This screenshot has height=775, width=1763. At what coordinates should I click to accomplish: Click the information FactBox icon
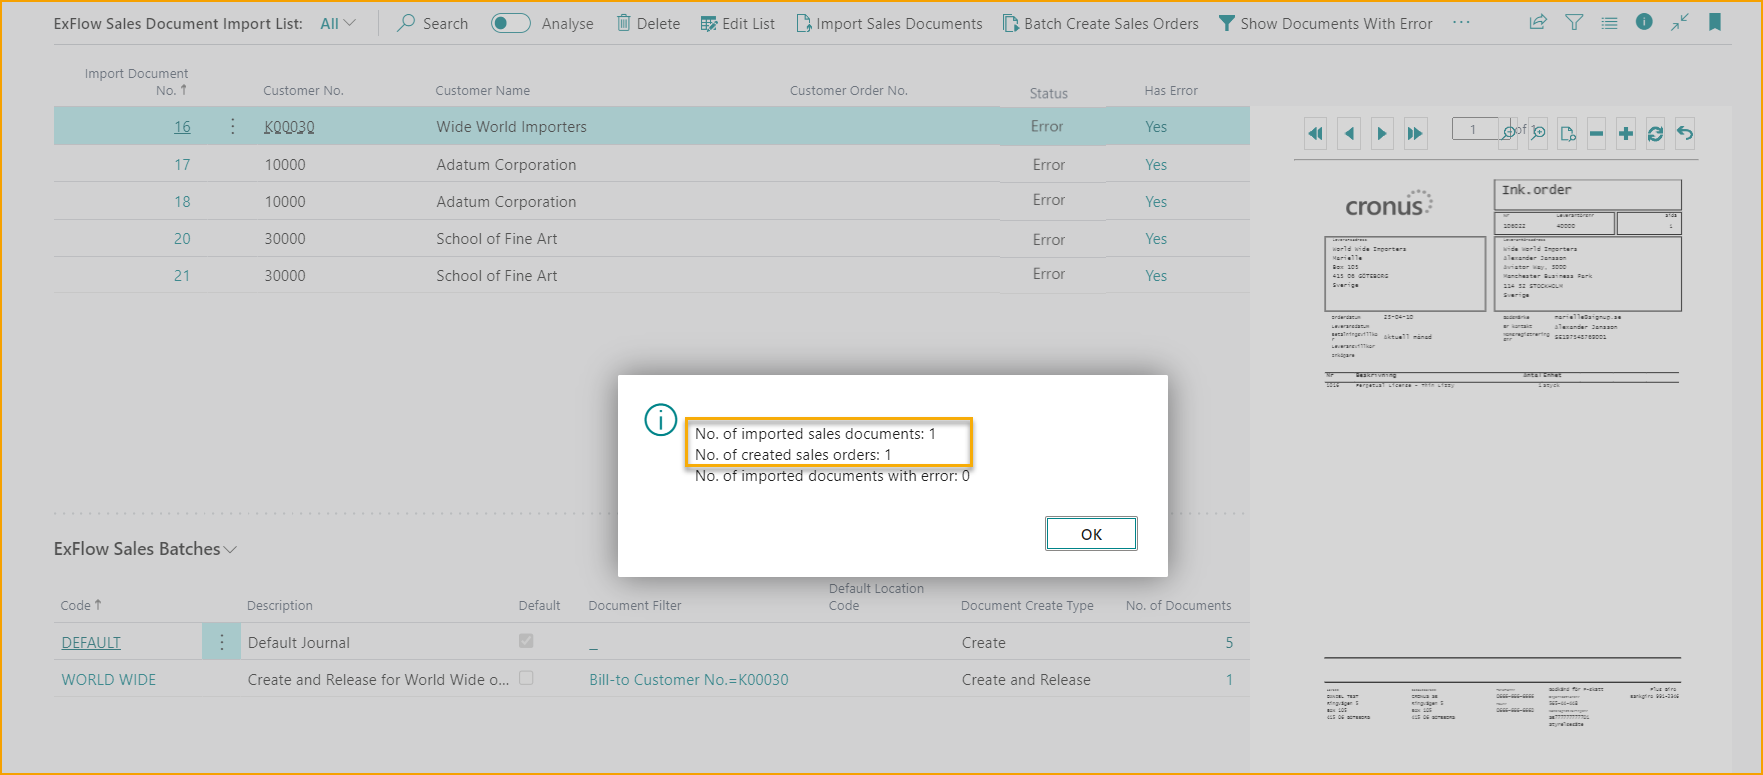point(1644,22)
